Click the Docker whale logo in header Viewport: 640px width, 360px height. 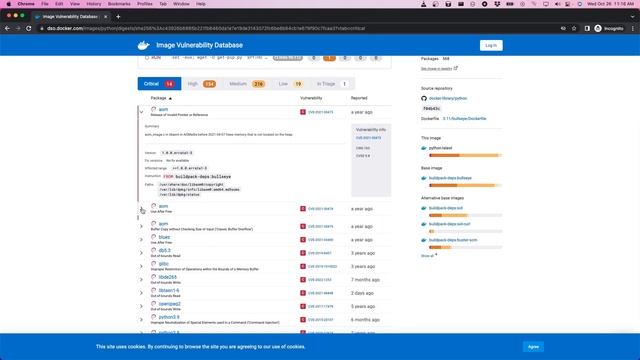click(x=143, y=45)
